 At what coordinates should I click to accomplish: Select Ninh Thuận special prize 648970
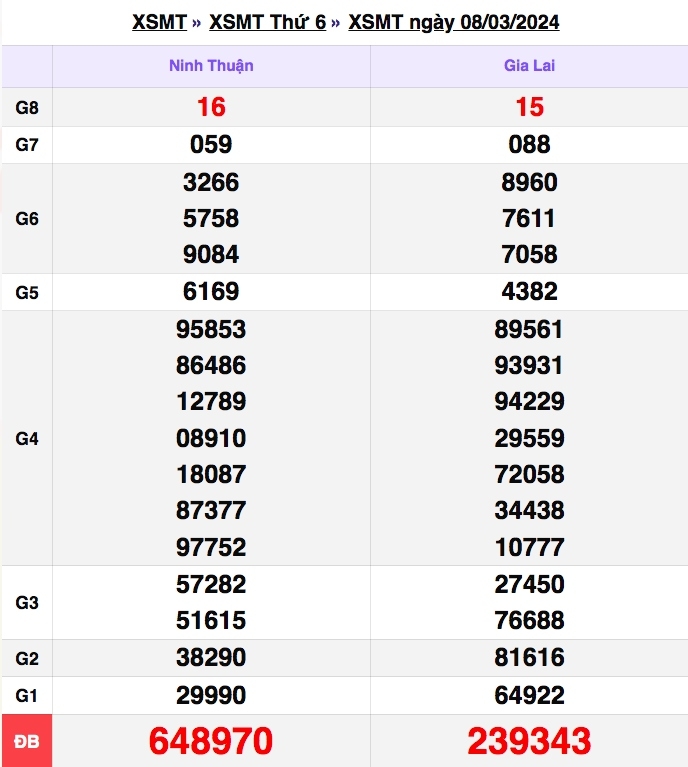[211, 741]
